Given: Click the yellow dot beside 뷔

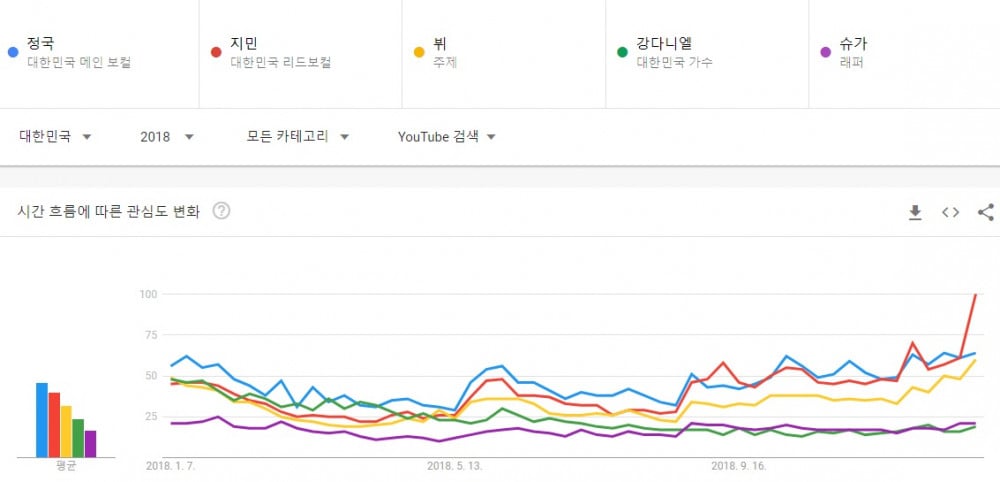Looking at the screenshot, I should 419,52.
